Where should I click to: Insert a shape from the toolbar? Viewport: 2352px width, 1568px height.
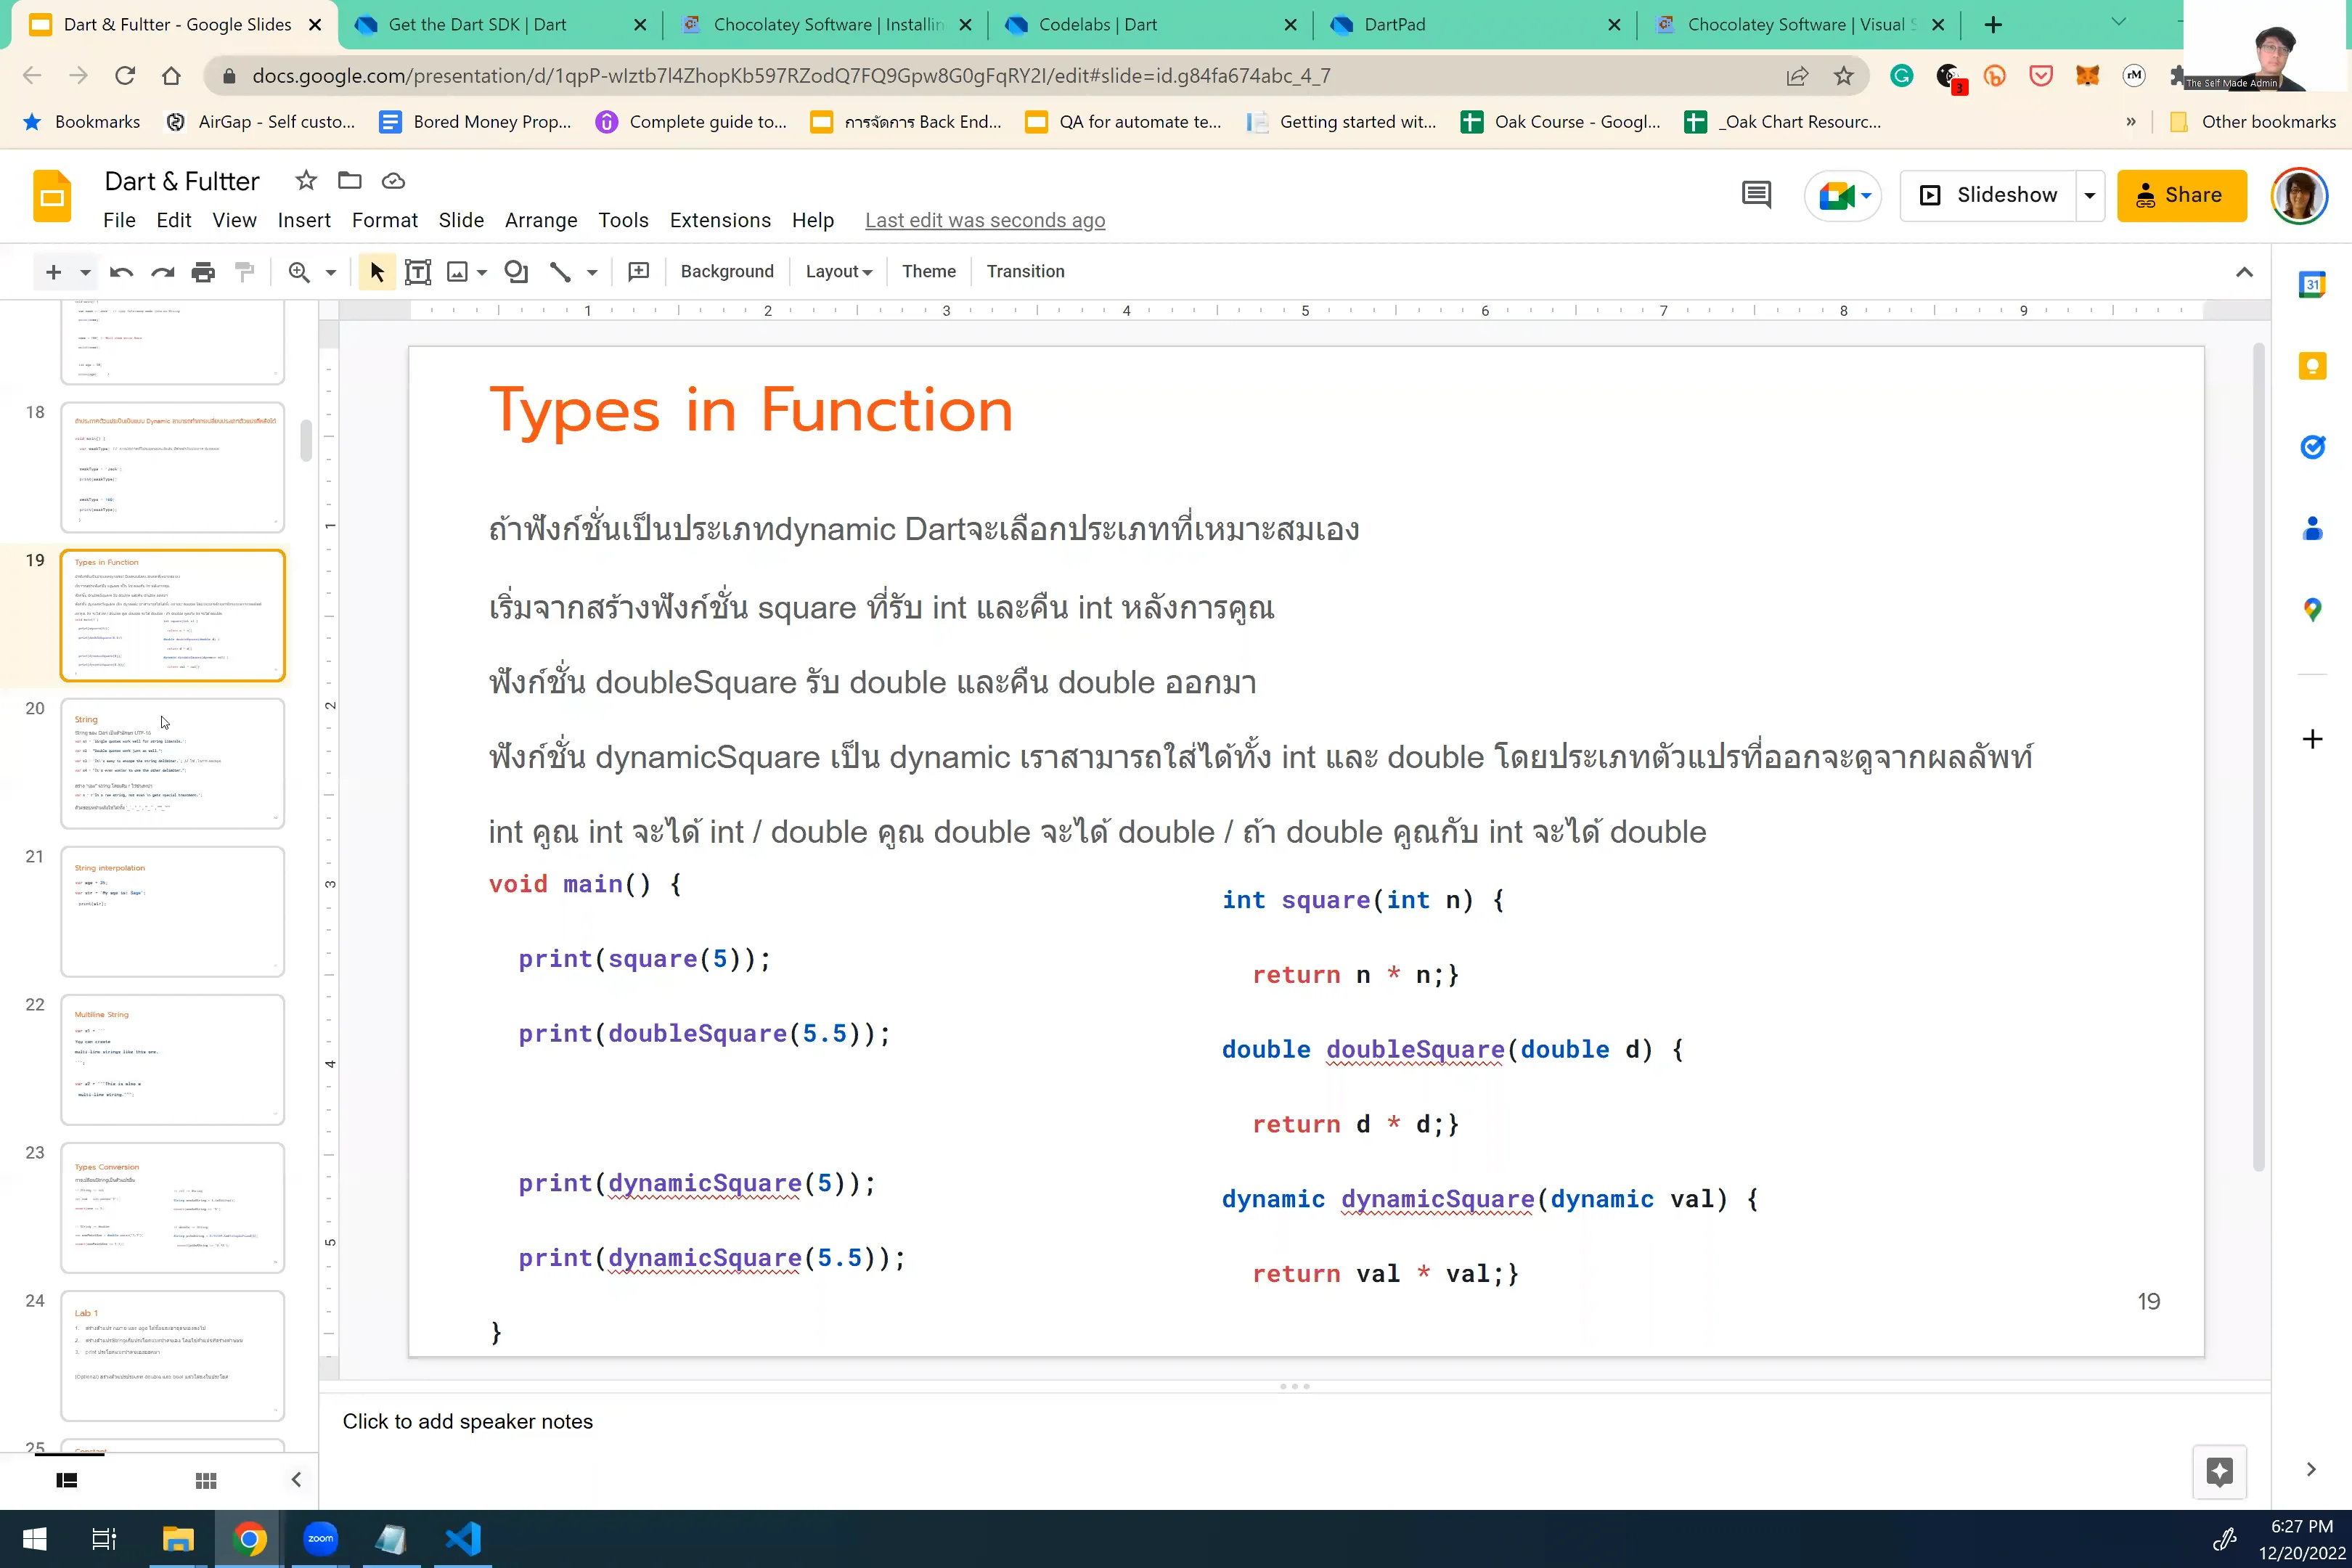tap(516, 271)
